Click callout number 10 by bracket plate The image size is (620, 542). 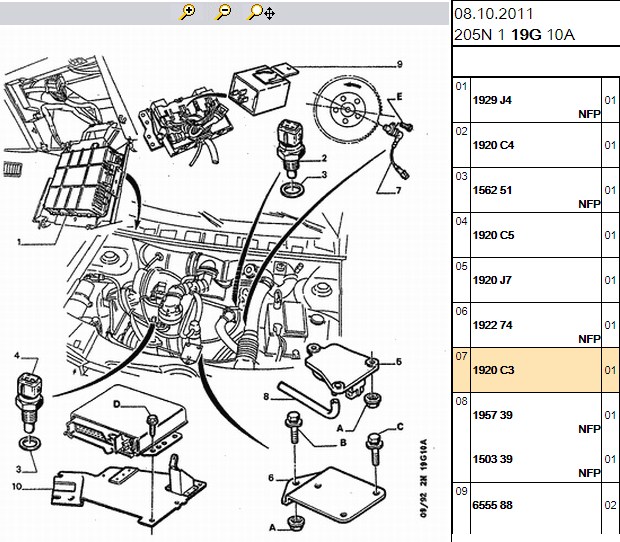[x=17, y=486]
